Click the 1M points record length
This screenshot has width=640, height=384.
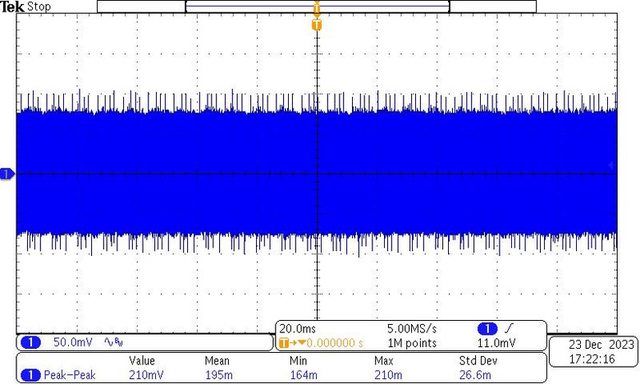[x=412, y=343]
